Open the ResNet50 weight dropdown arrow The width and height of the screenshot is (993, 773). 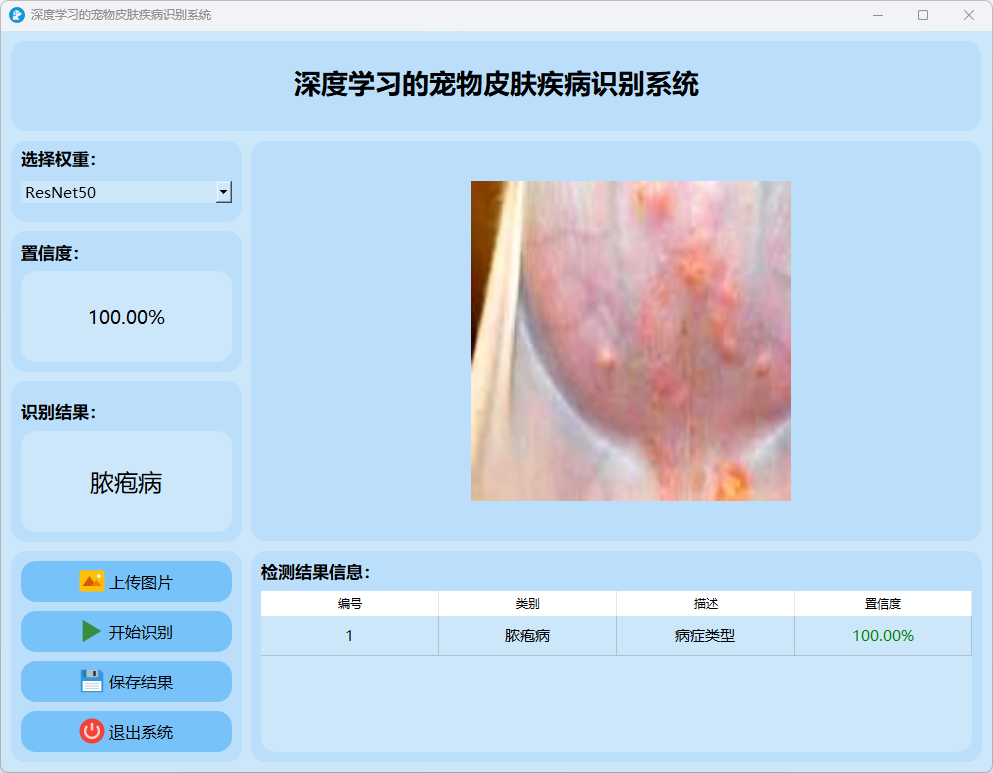pyautogui.click(x=224, y=192)
